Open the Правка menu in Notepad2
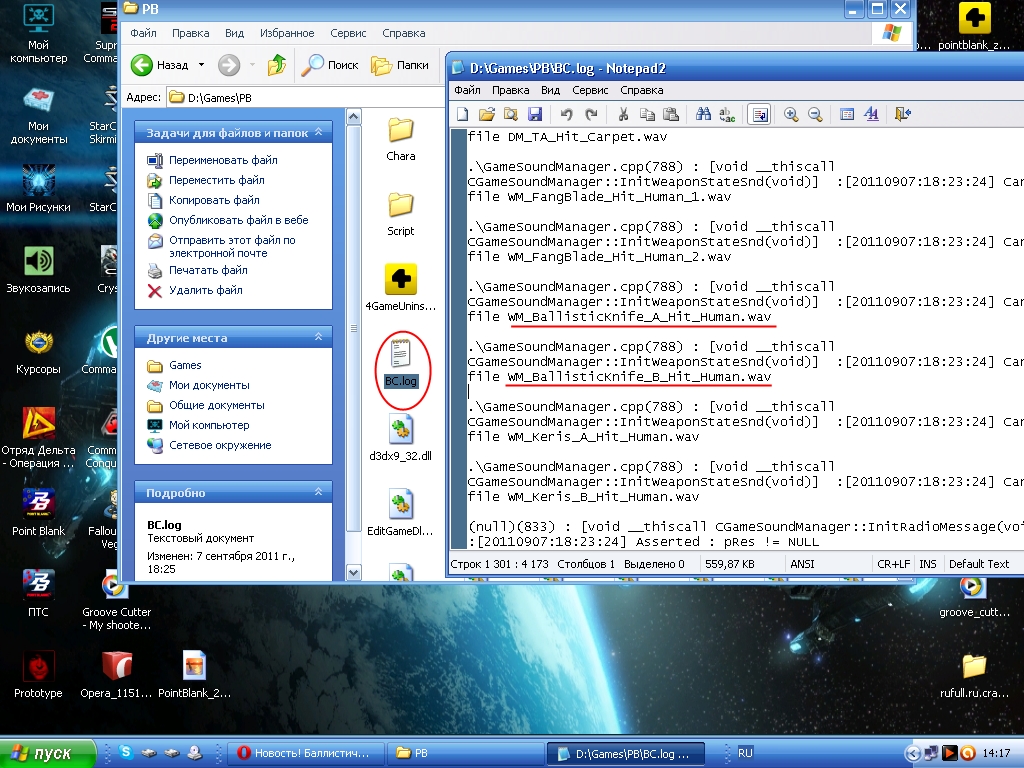Viewport: 1024px width, 768px height. (x=510, y=90)
